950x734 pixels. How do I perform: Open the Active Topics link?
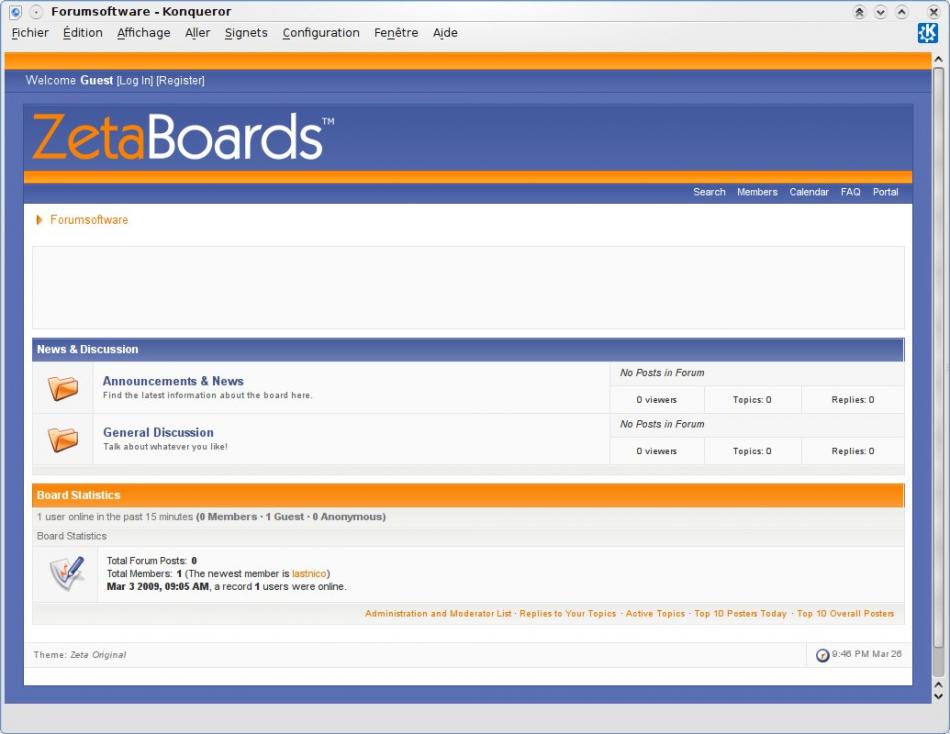[655, 613]
